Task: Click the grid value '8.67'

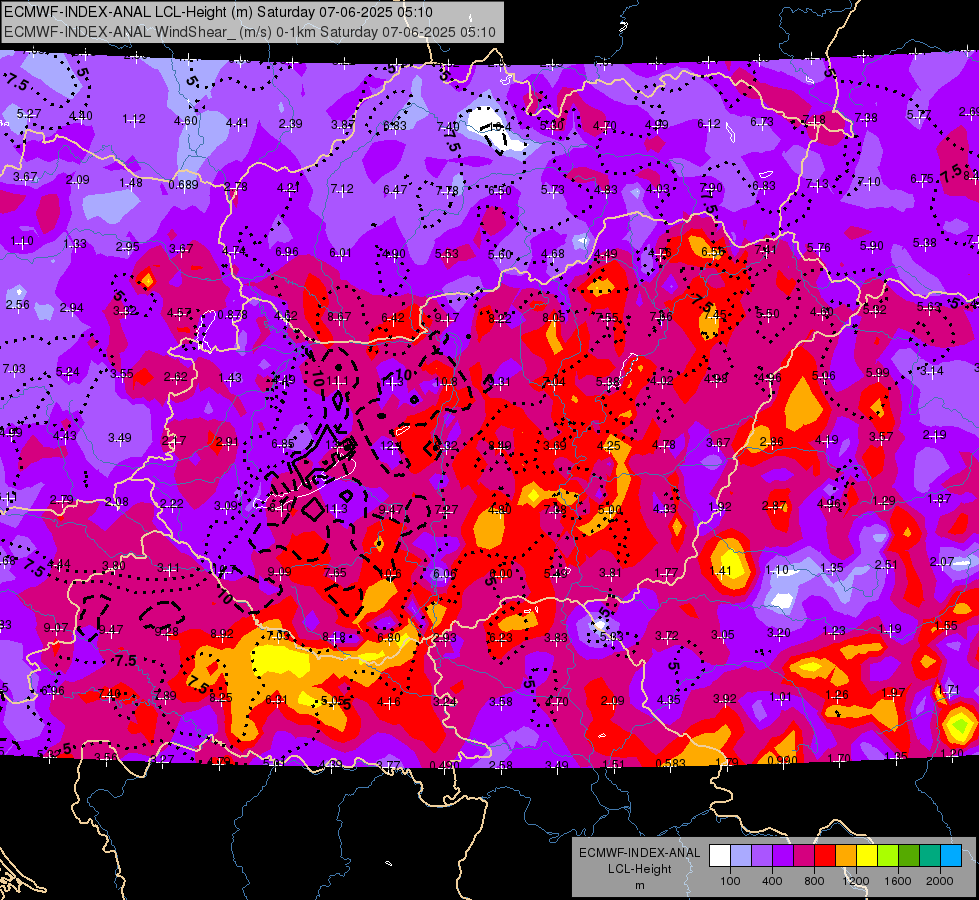Action: (339, 317)
